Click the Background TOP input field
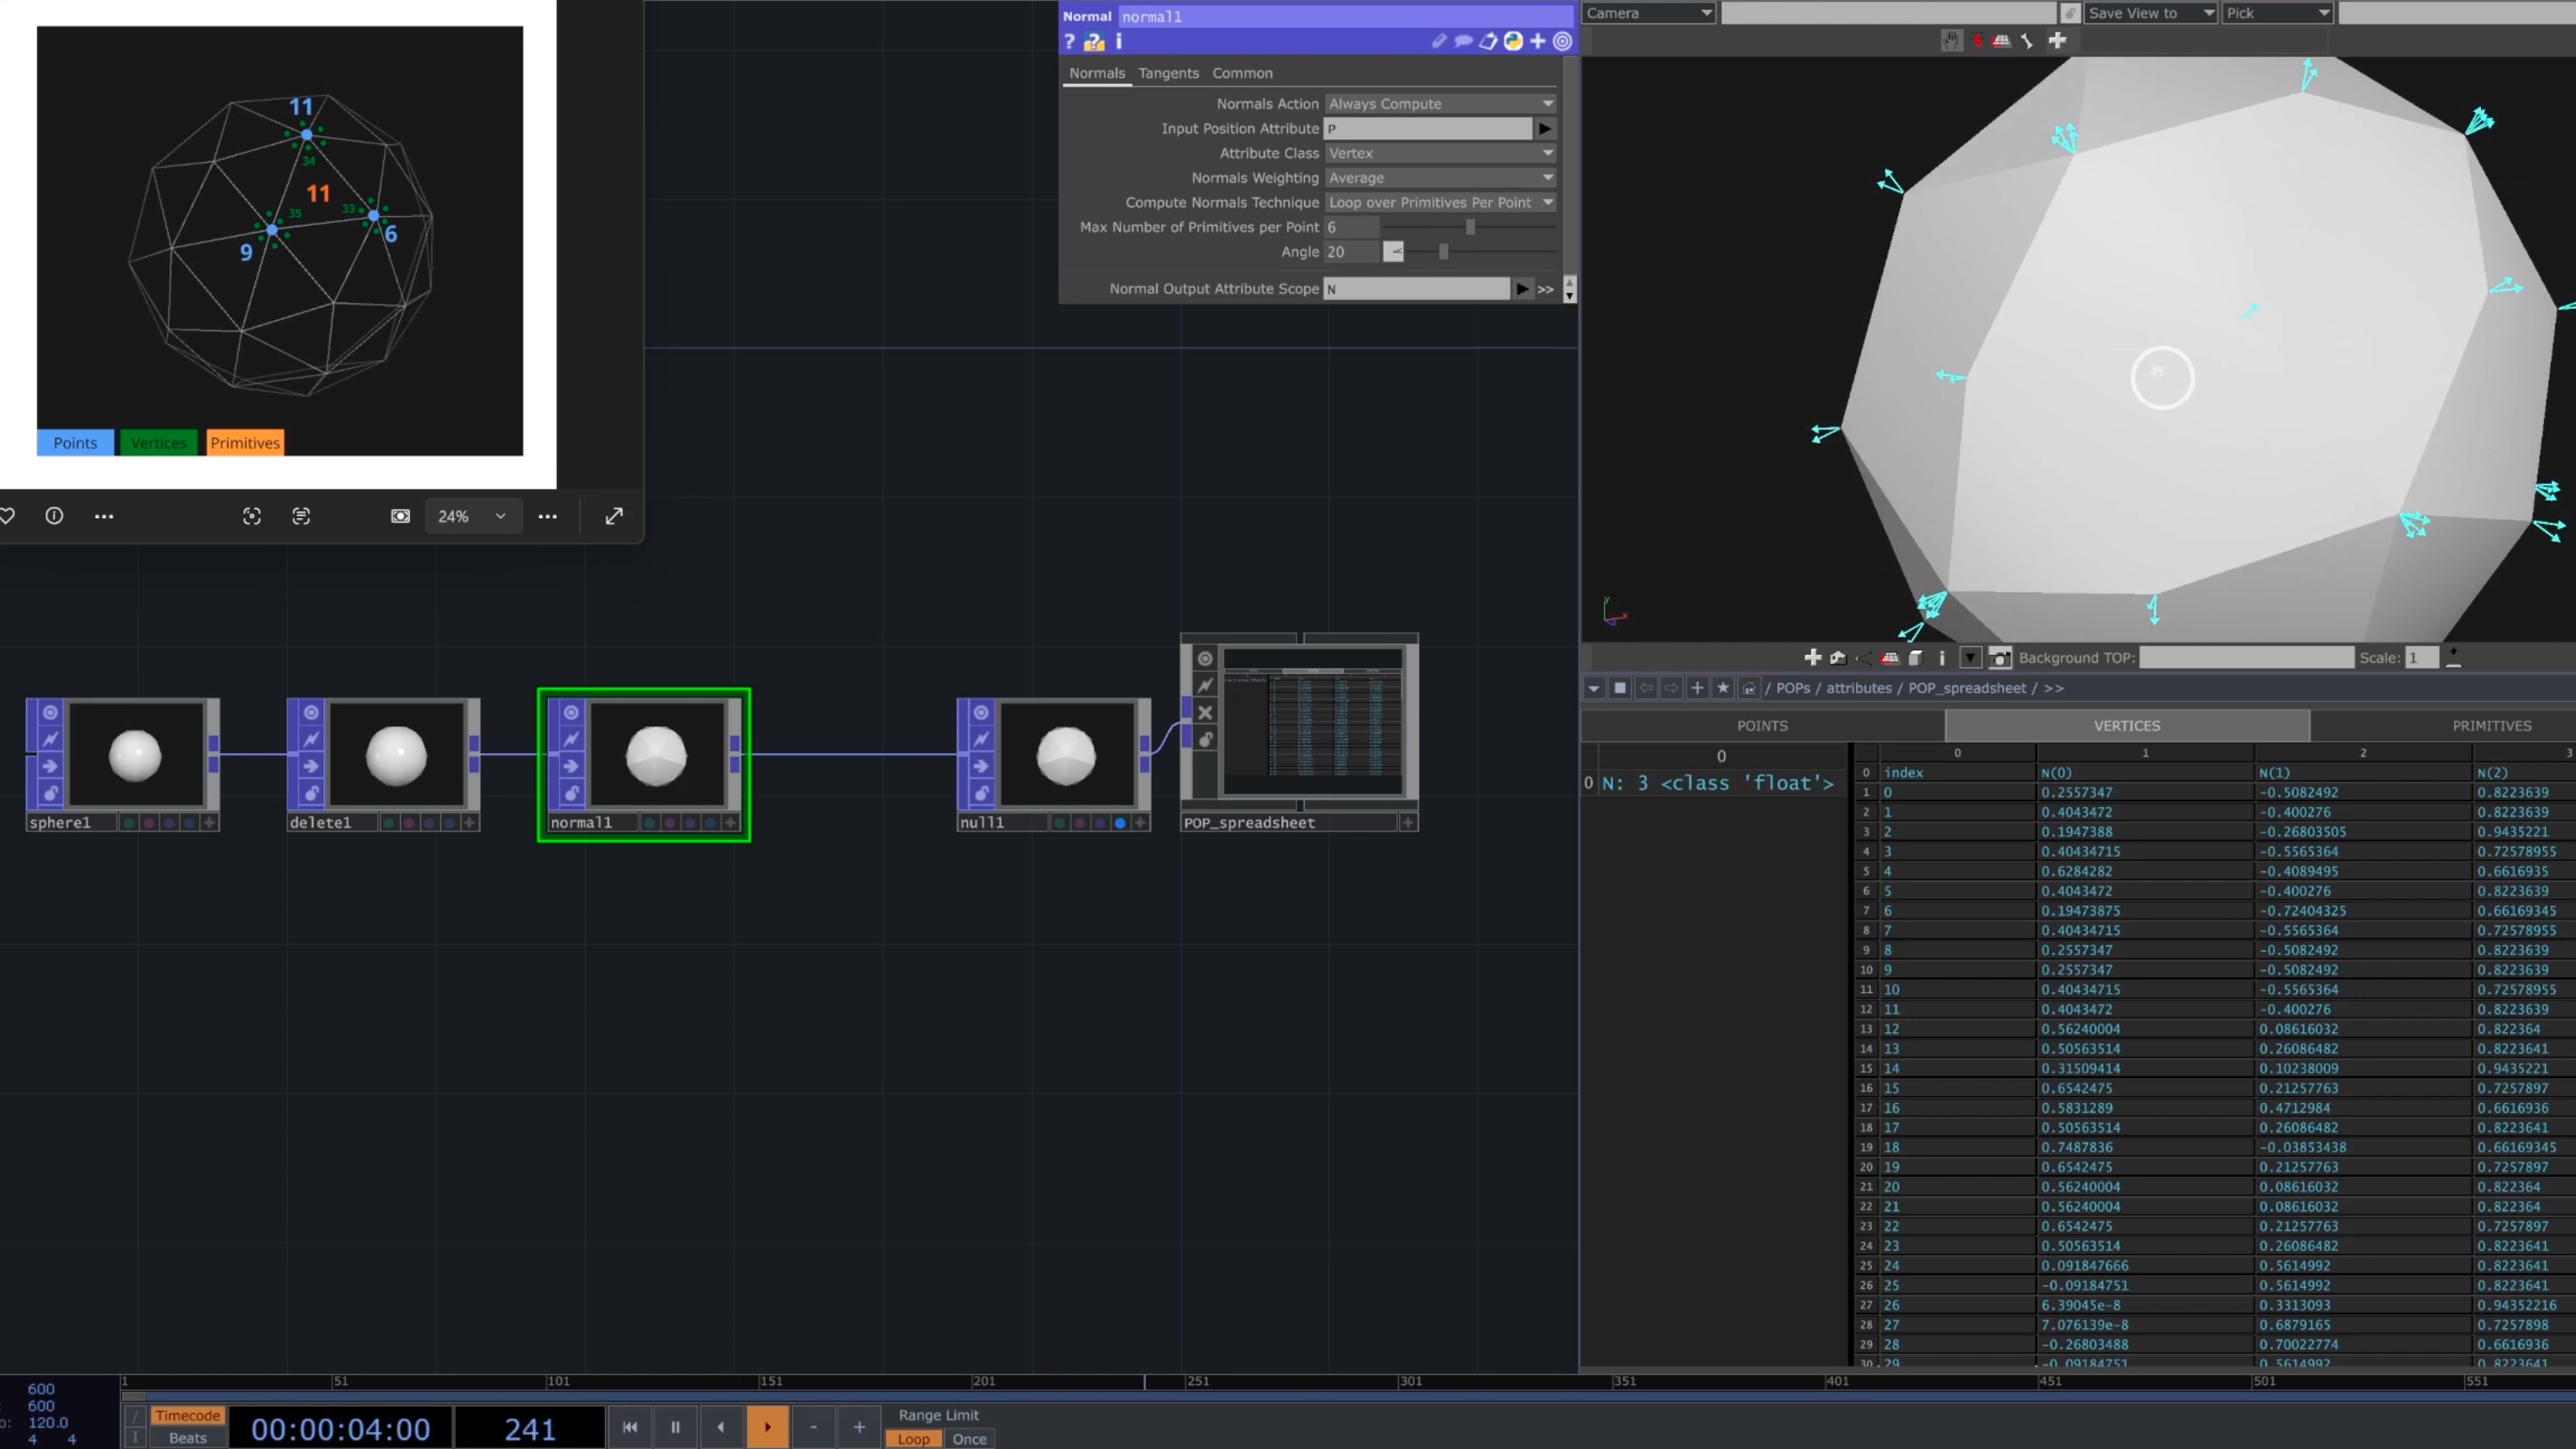This screenshot has height=1449, width=2576. point(2245,657)
